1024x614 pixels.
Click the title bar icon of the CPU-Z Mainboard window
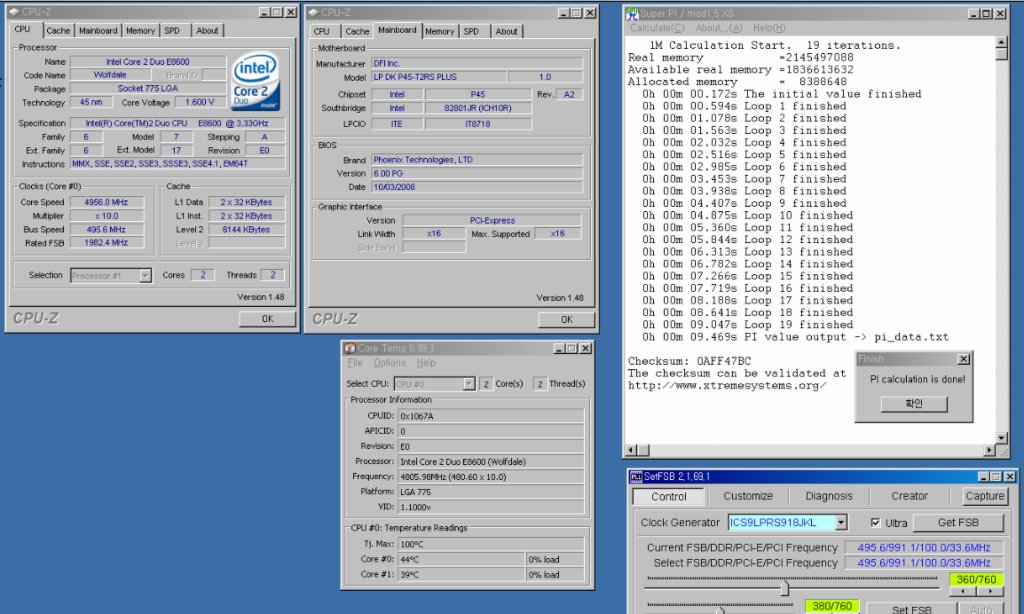pos(313,13)
